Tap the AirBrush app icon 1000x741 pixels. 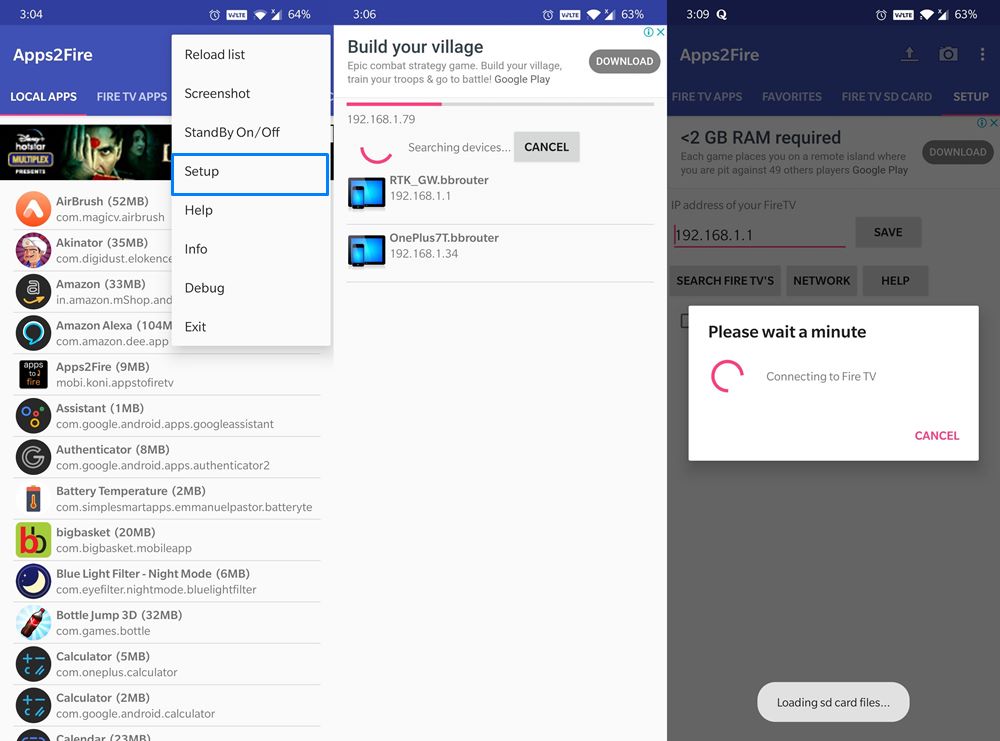click(x=33, y=209)
